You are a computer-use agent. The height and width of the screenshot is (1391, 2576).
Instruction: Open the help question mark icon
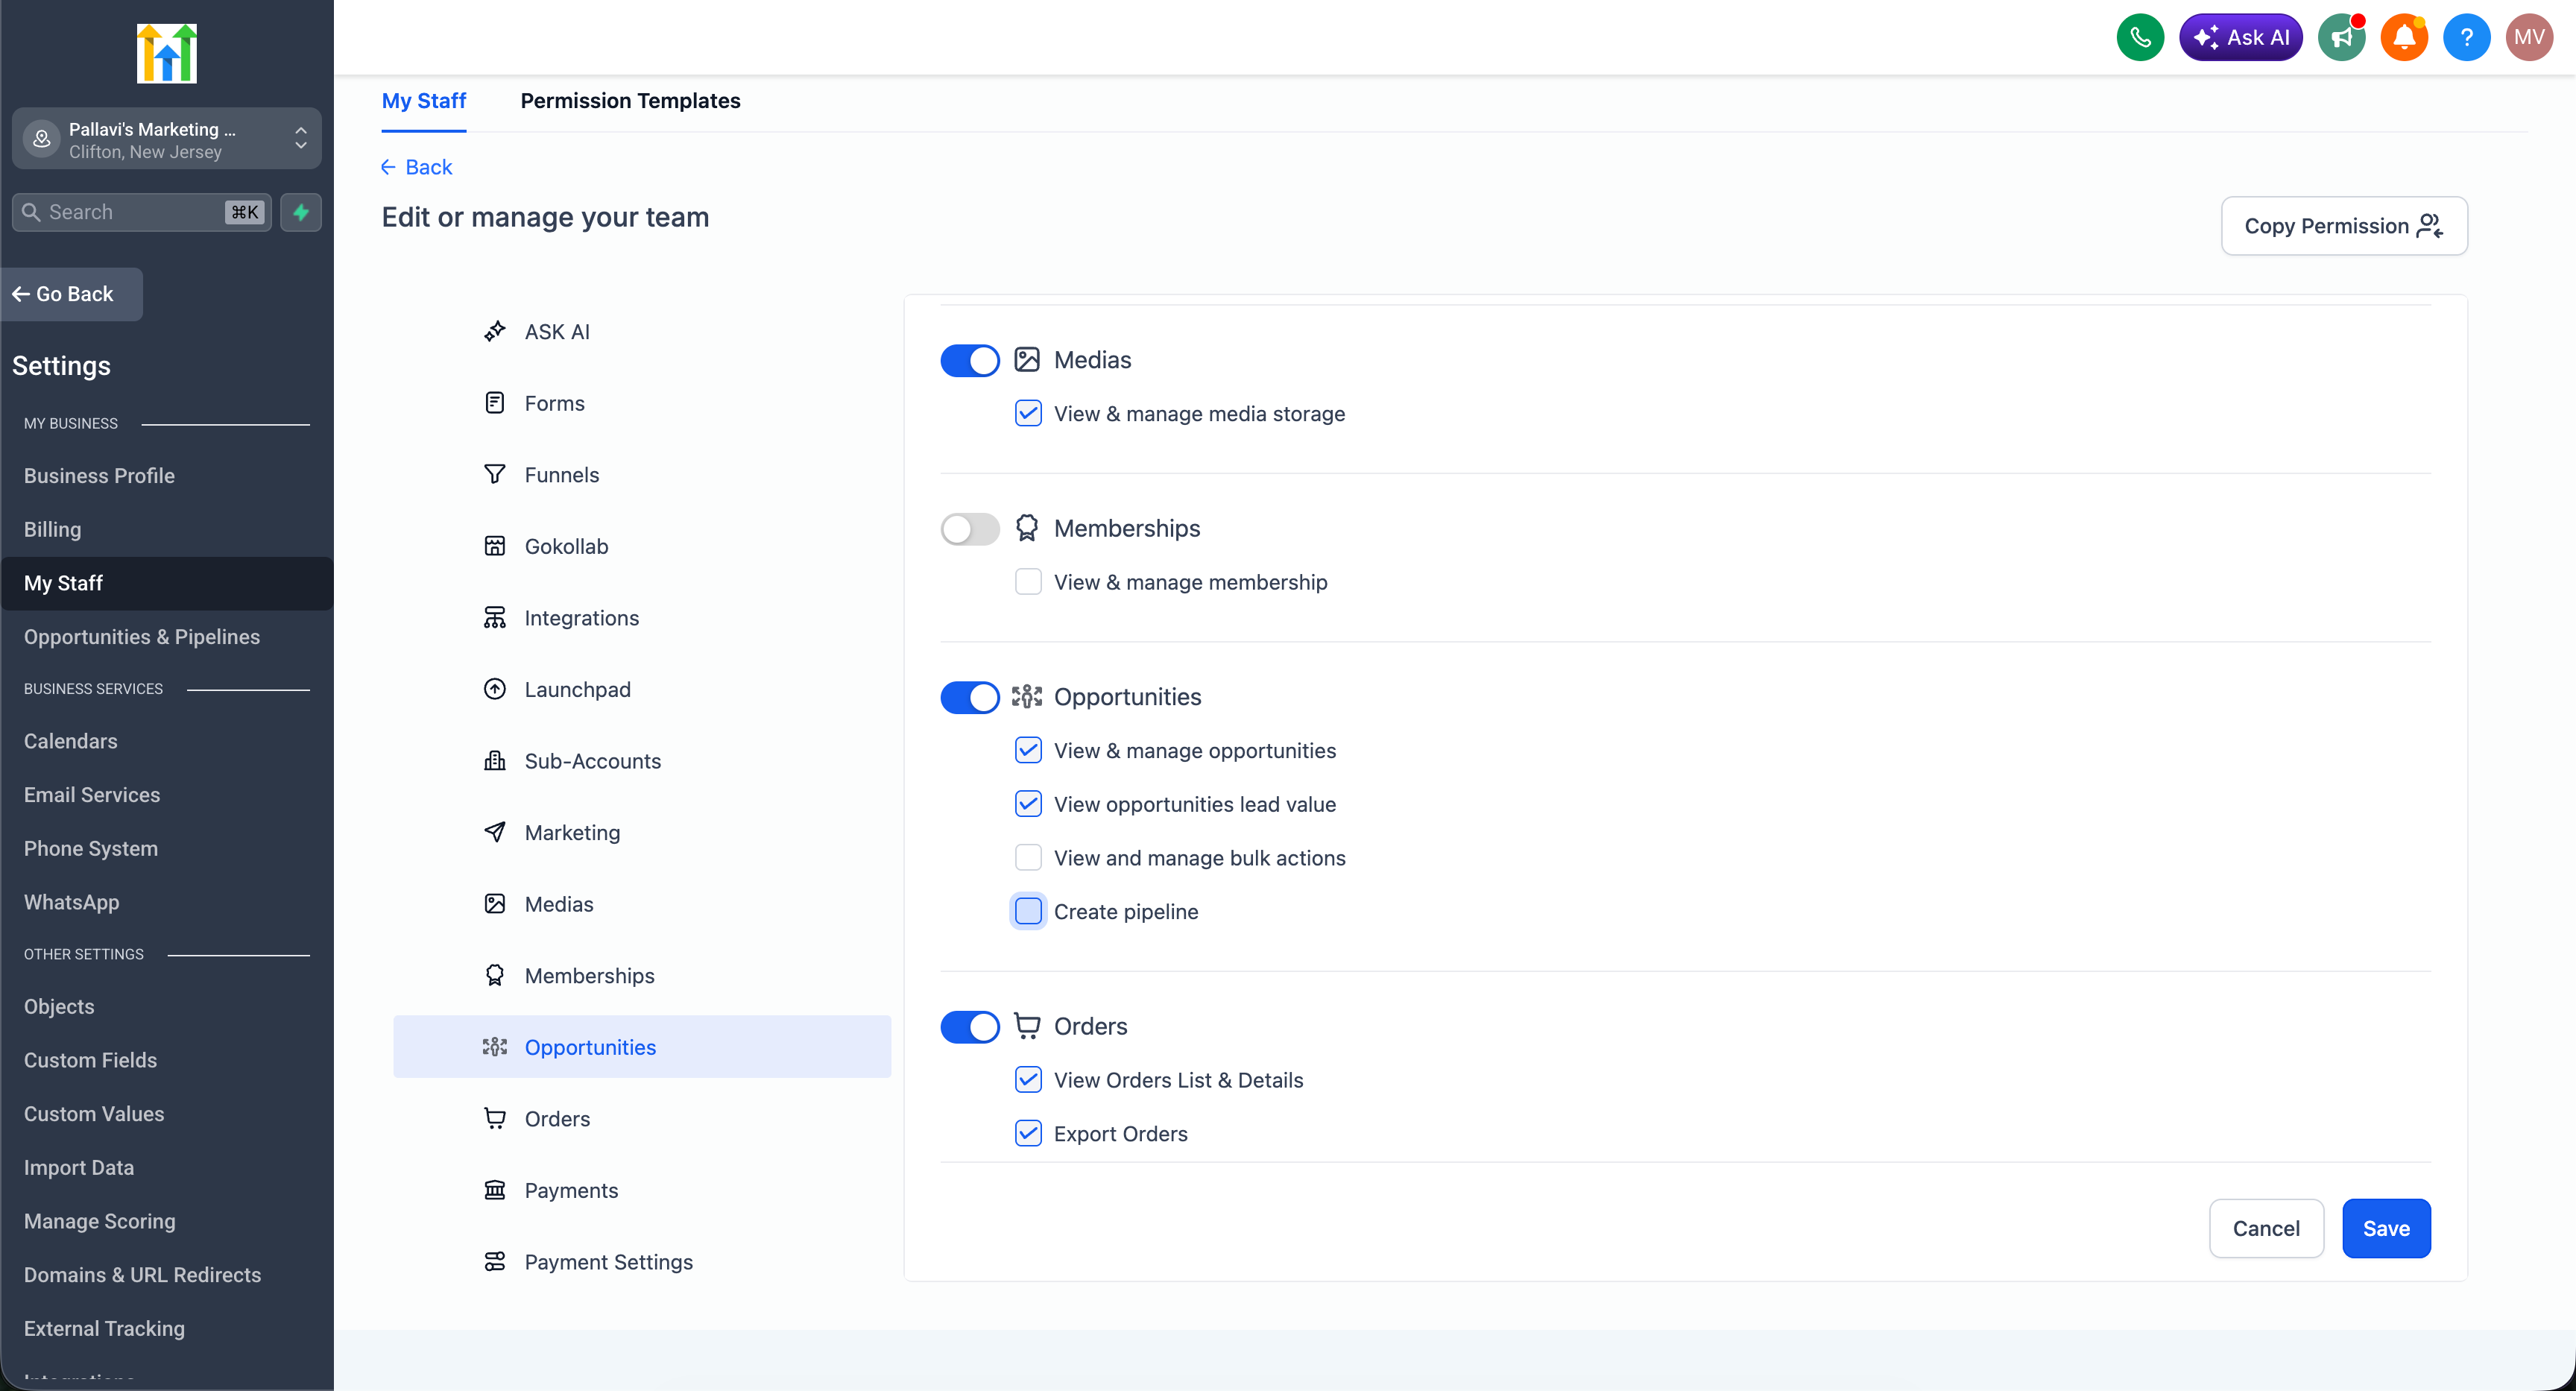(x=2466, y=38)
